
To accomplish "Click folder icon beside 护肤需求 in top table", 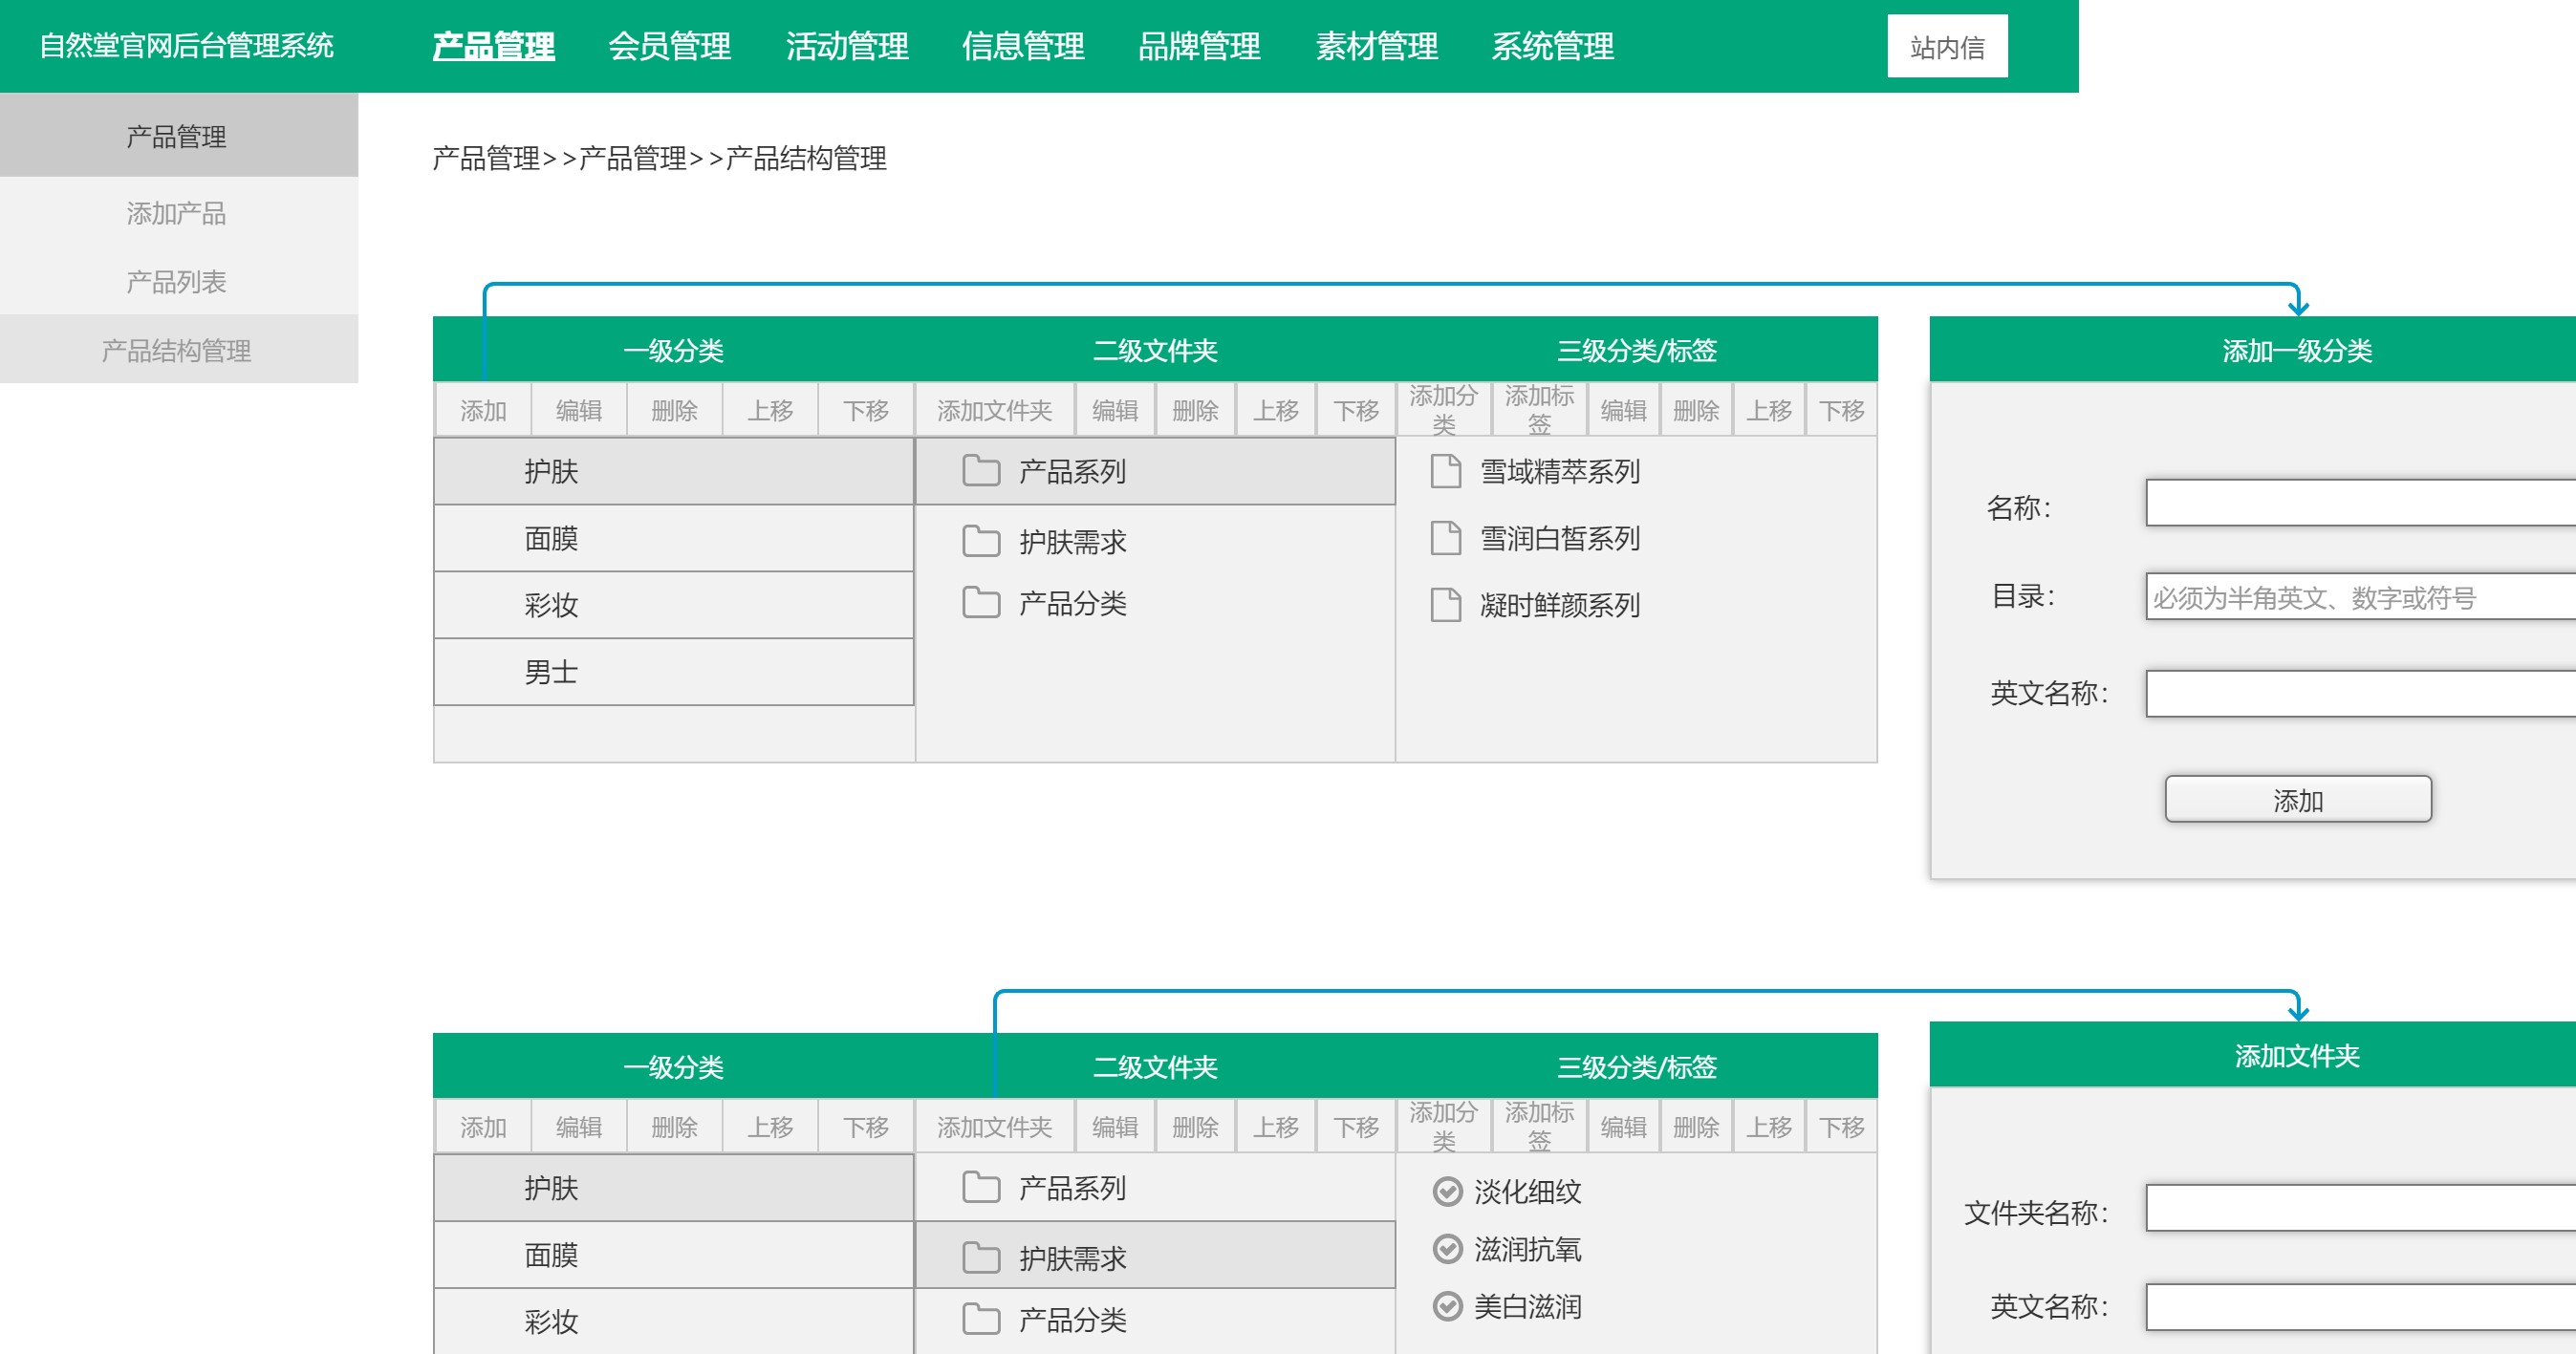I will pos(980,540).
